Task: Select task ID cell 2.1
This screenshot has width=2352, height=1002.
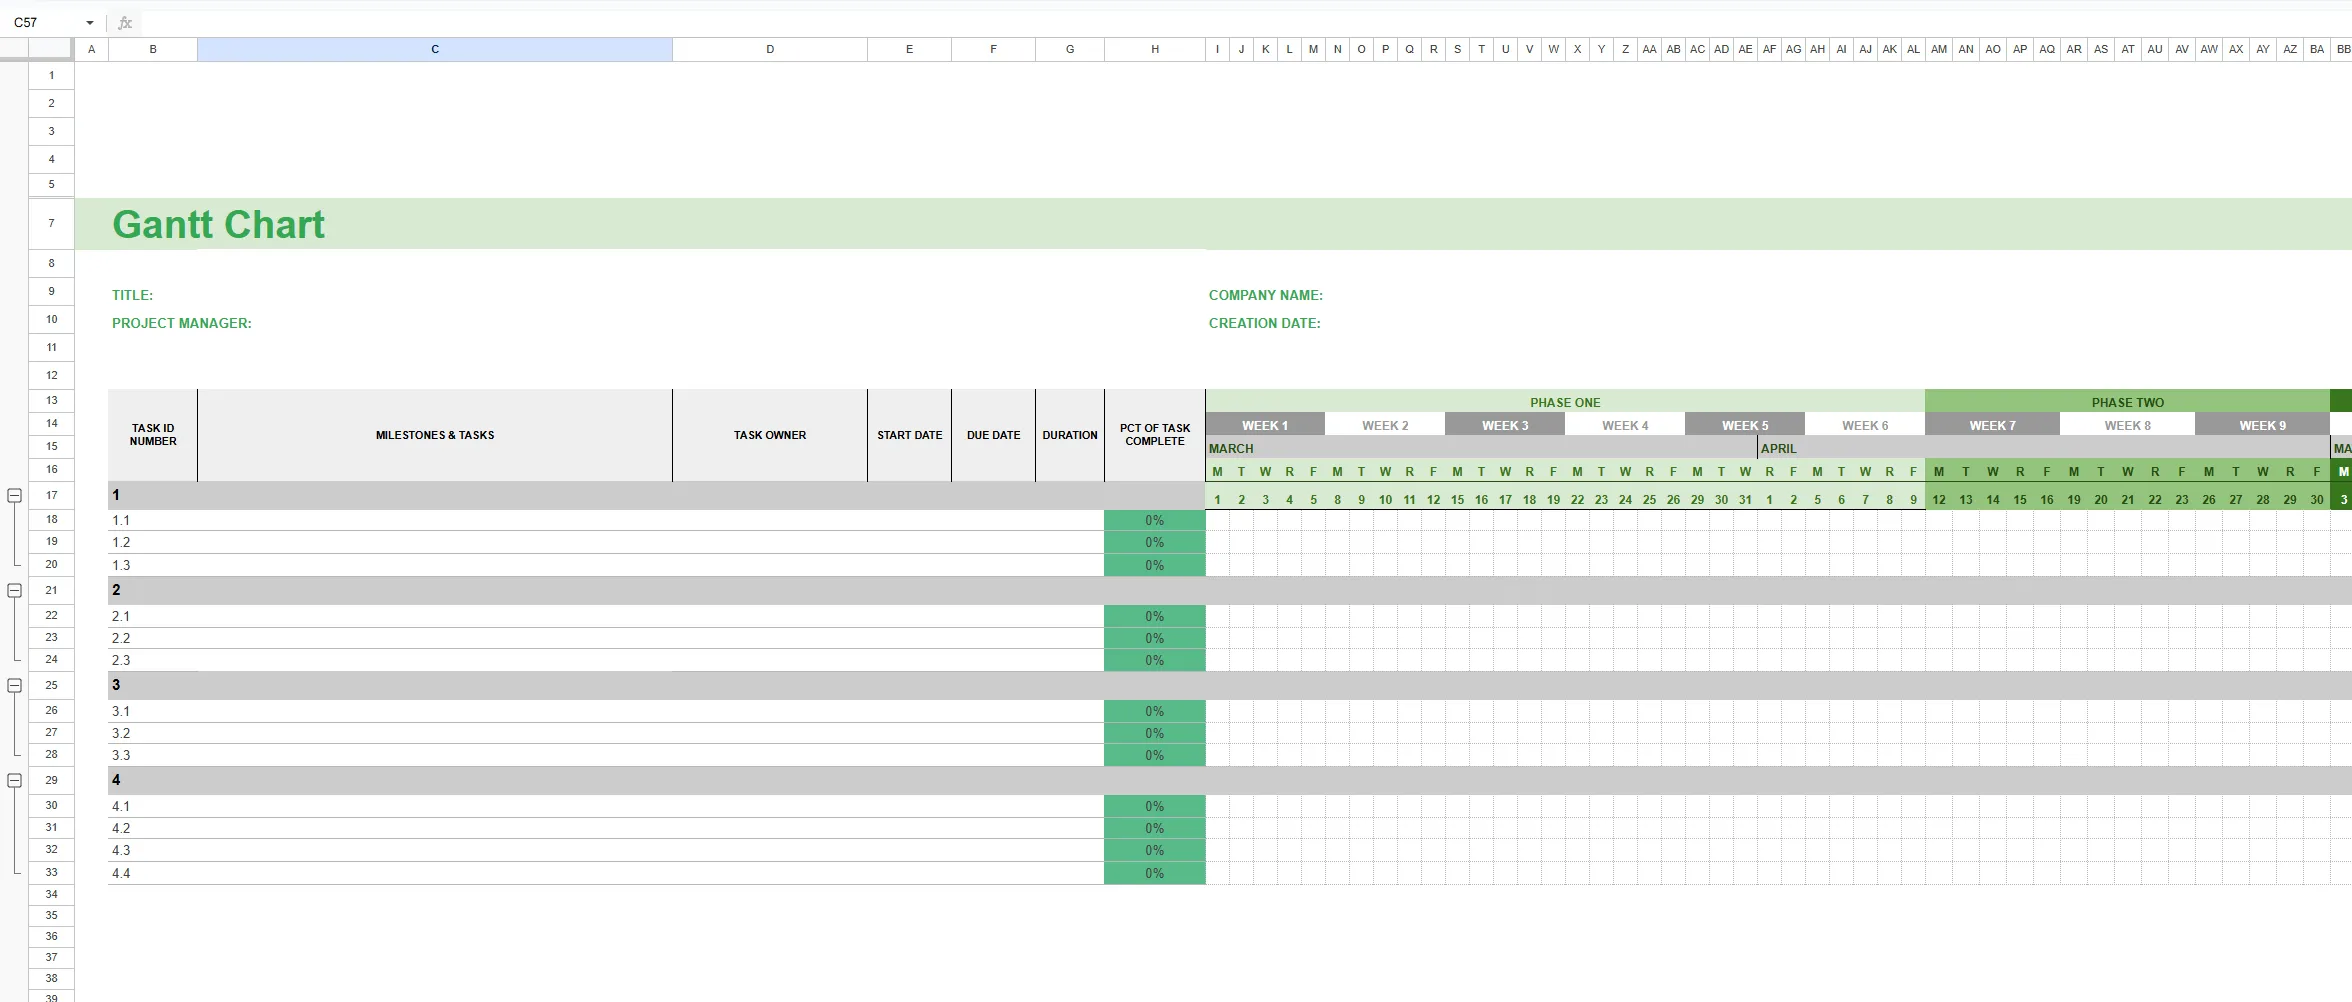Action: pyautogui.click(x=153, y=616)
